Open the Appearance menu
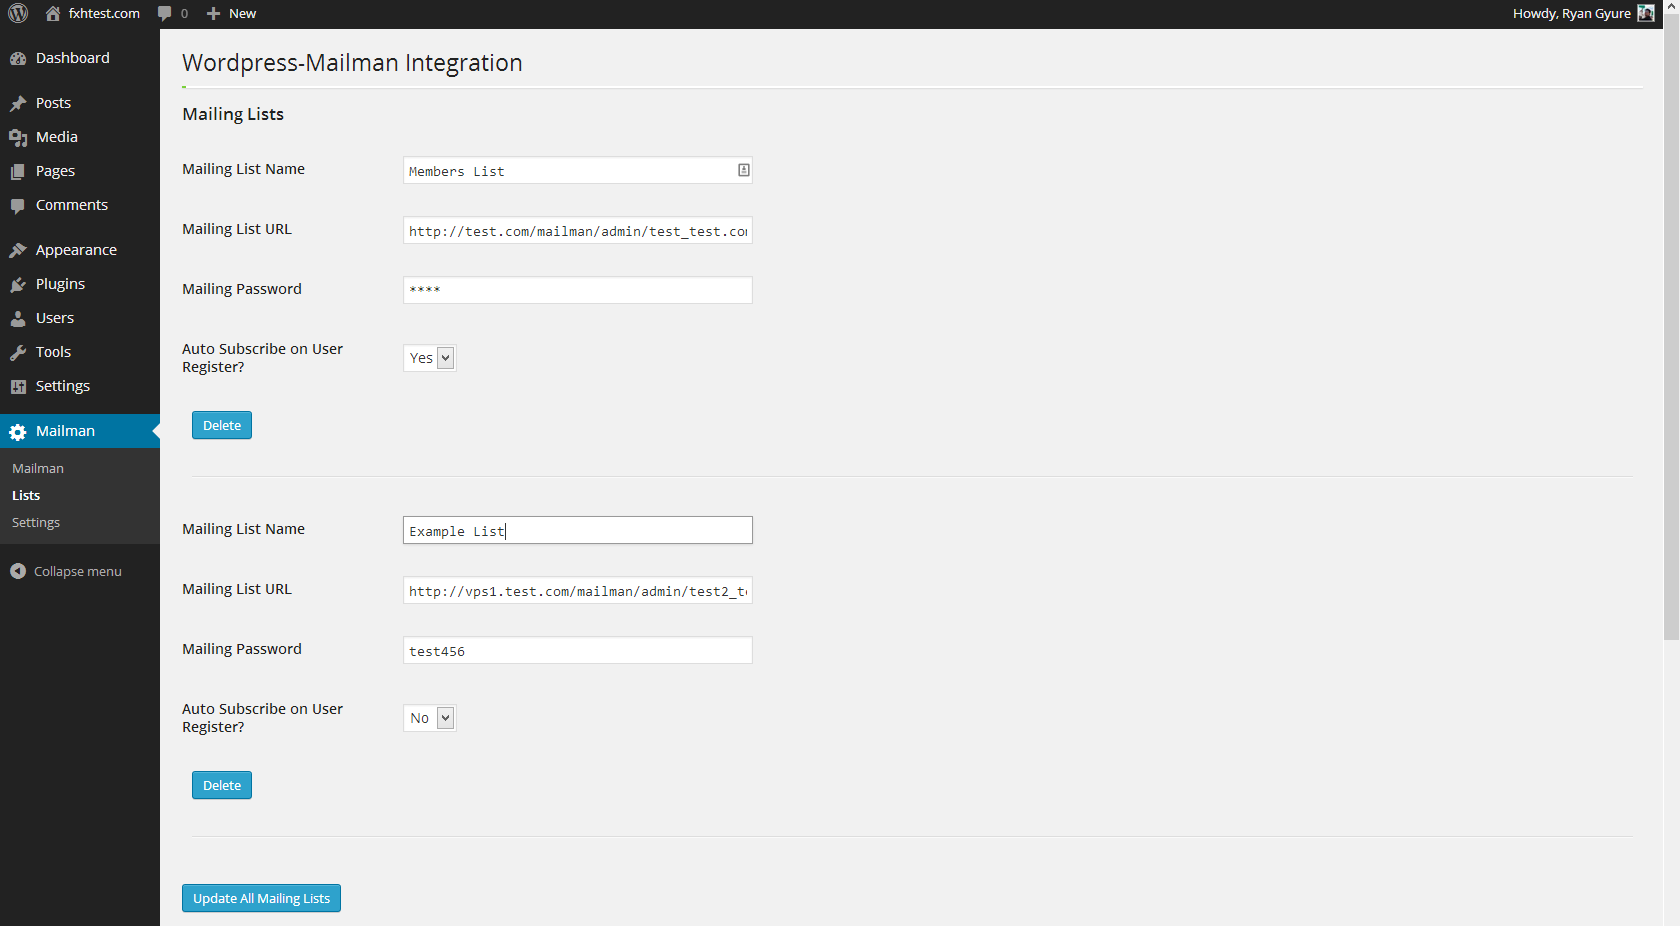The height and width of the screenshot is (926, 1680). click(80, 250)
